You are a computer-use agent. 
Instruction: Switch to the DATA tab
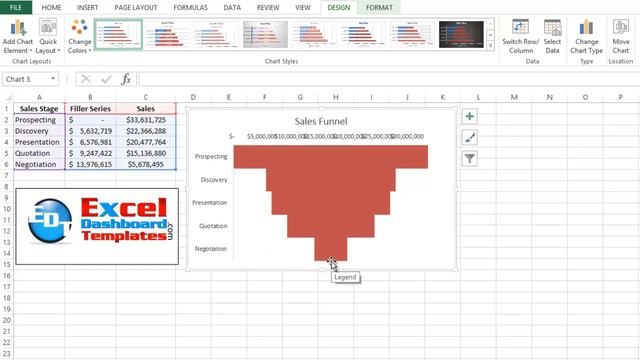click(x=232, y=7)
